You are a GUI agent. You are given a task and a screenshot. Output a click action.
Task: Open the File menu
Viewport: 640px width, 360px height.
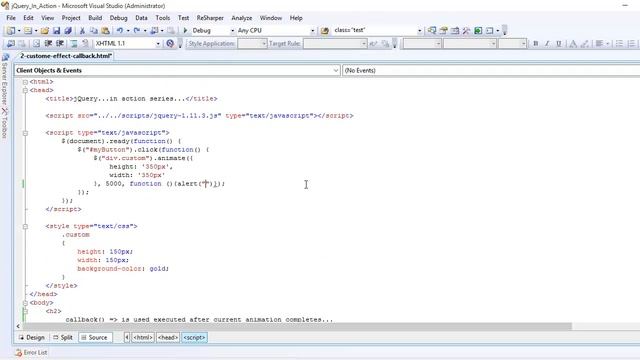(x=11, y=18)
